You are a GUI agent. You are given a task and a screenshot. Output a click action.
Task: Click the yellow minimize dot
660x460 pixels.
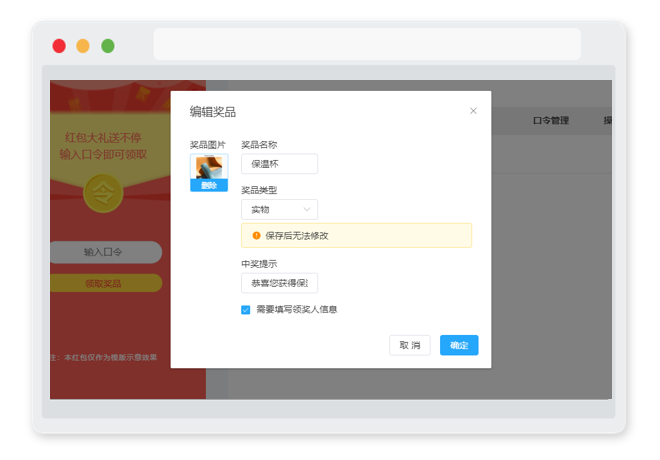click(x=83, y=46)
